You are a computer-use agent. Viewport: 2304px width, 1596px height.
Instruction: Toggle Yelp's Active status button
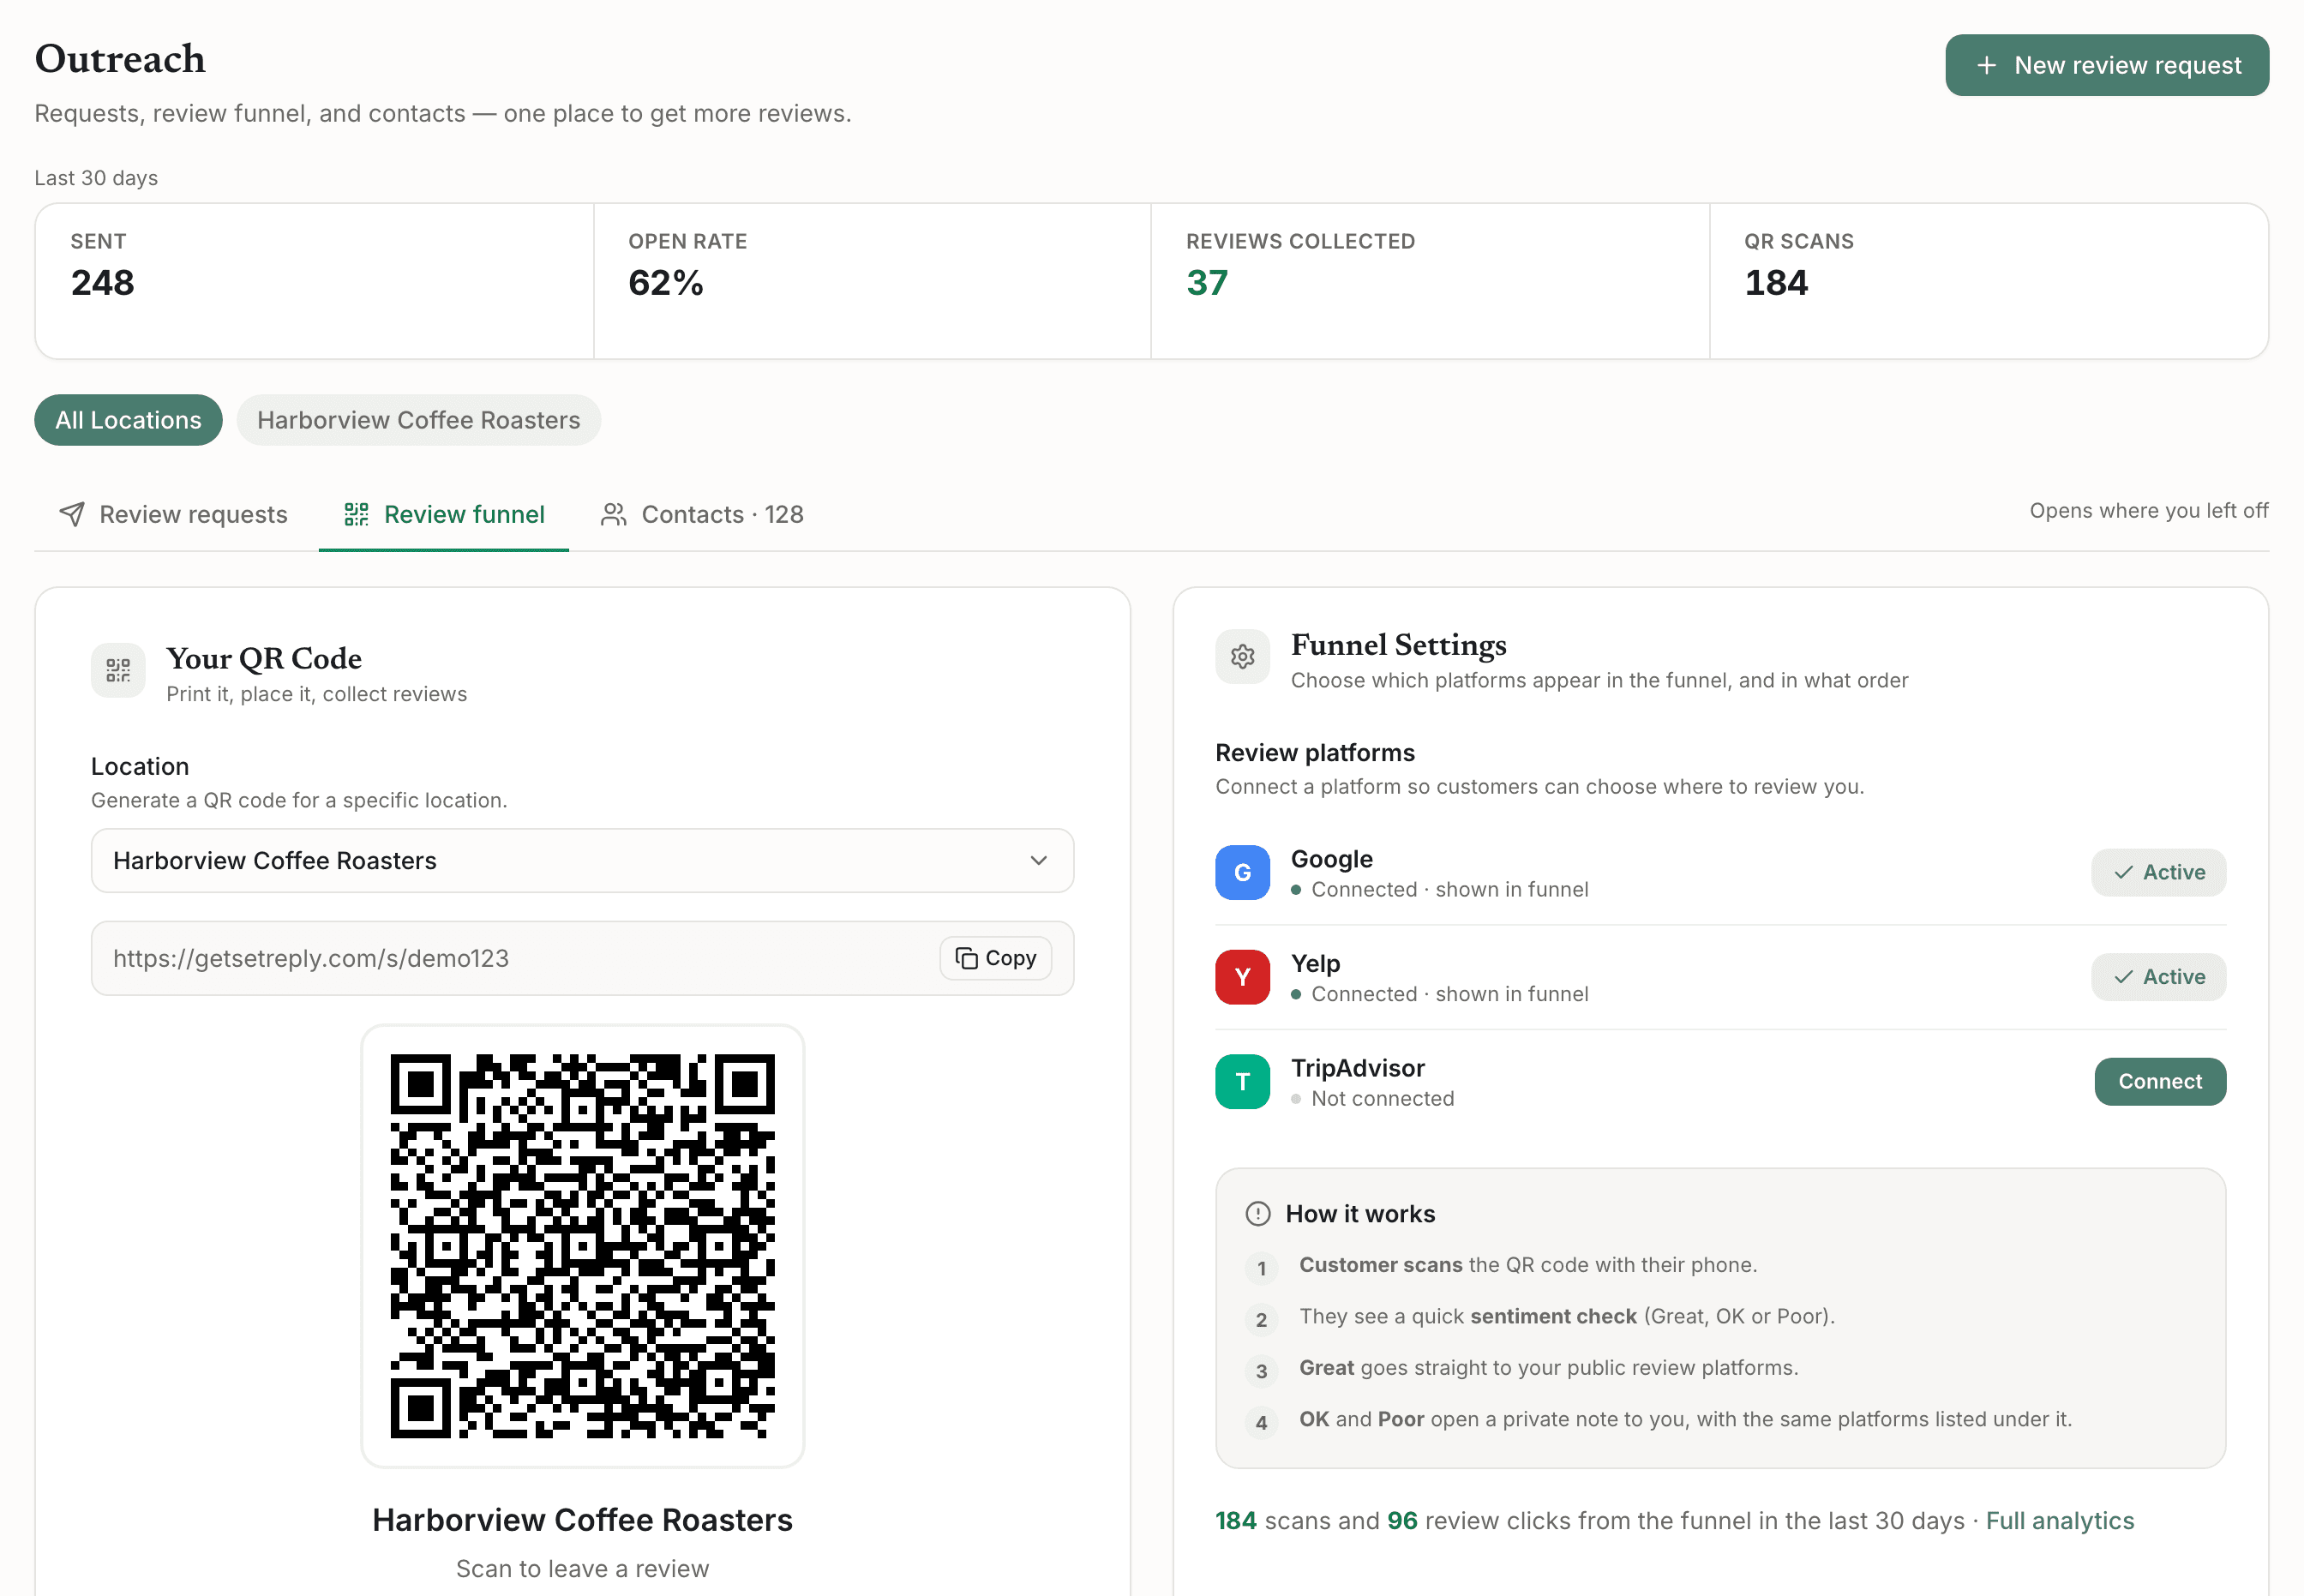(x=2158, y=977)
